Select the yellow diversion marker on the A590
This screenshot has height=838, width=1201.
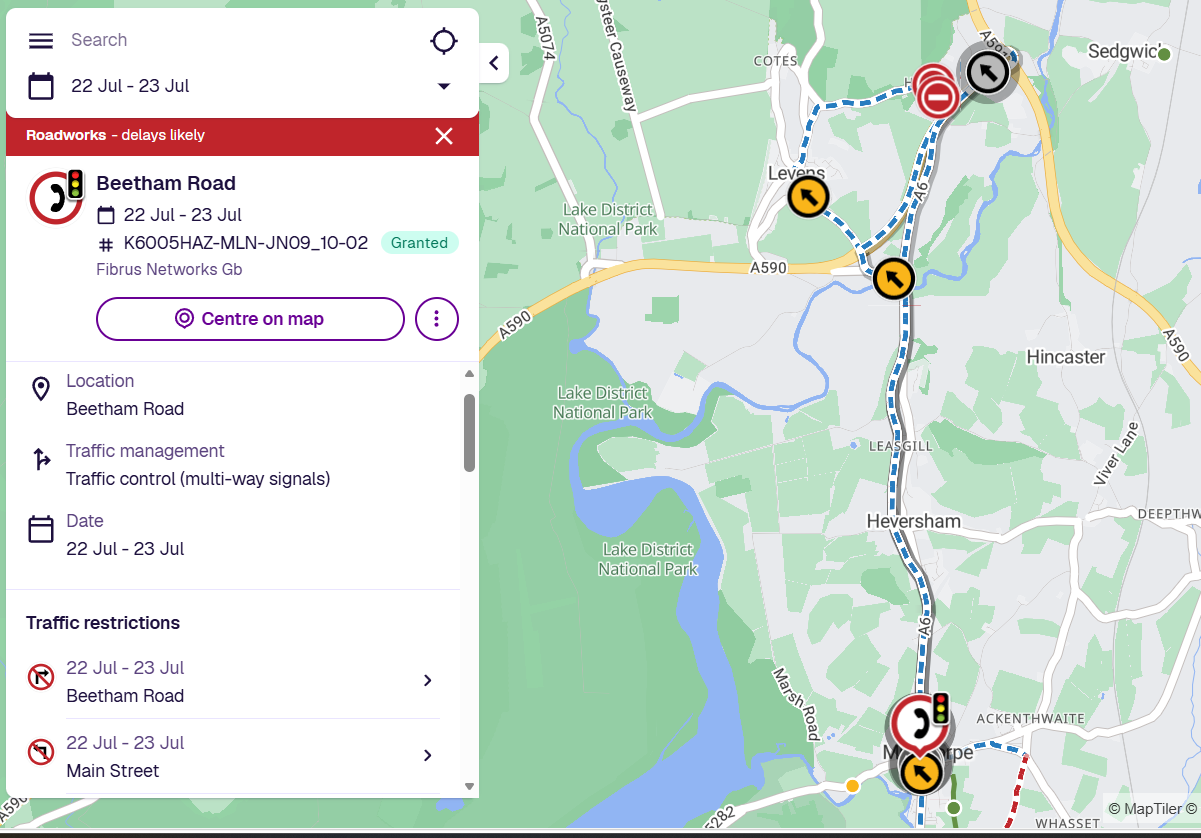pyautogui.click(x=894, y=278)
